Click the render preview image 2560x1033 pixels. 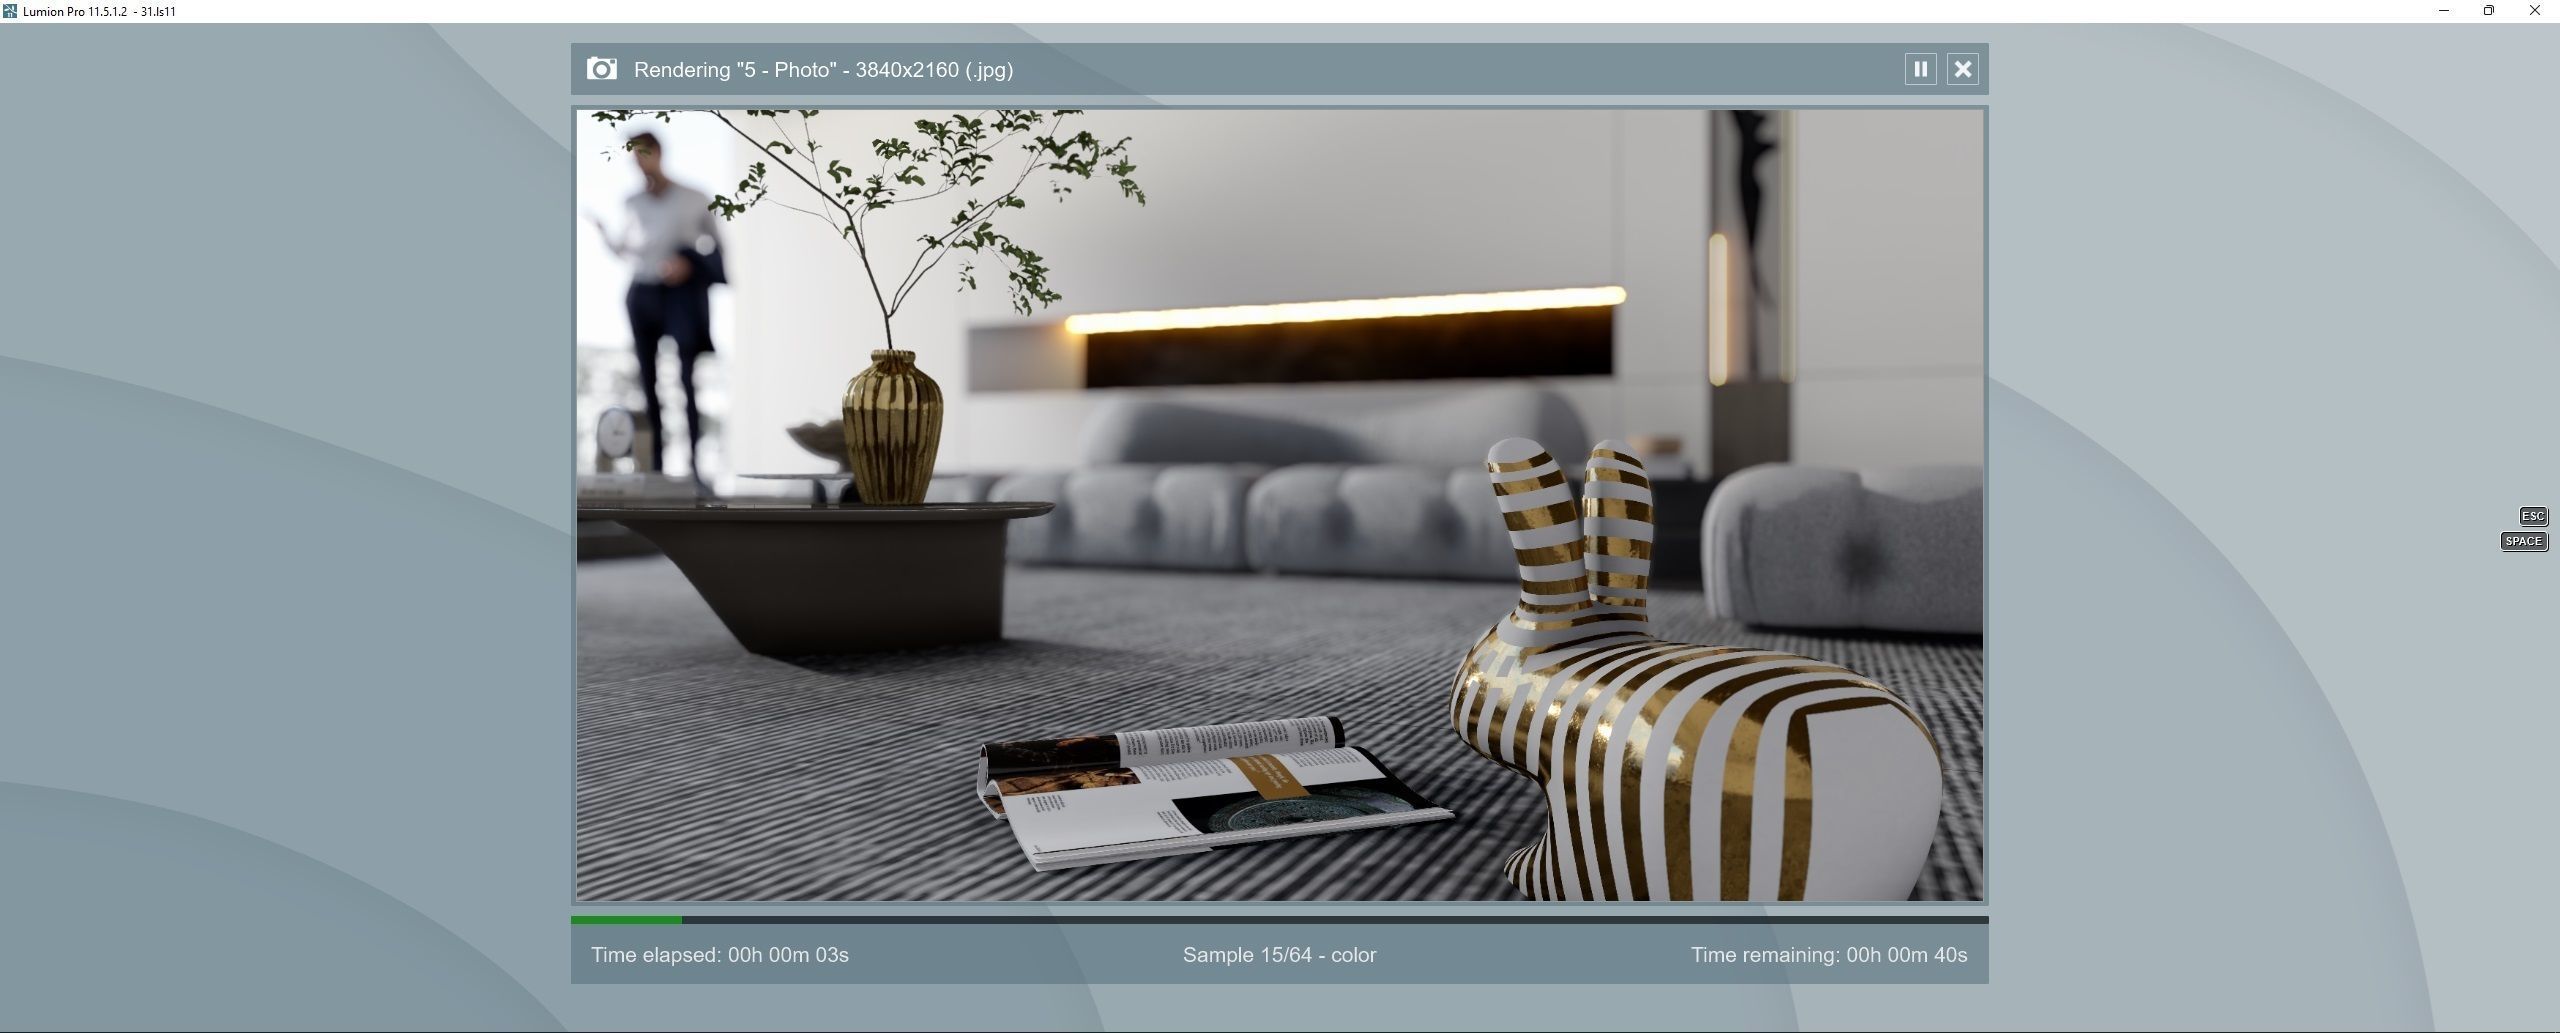click(x=1279, y=505)
